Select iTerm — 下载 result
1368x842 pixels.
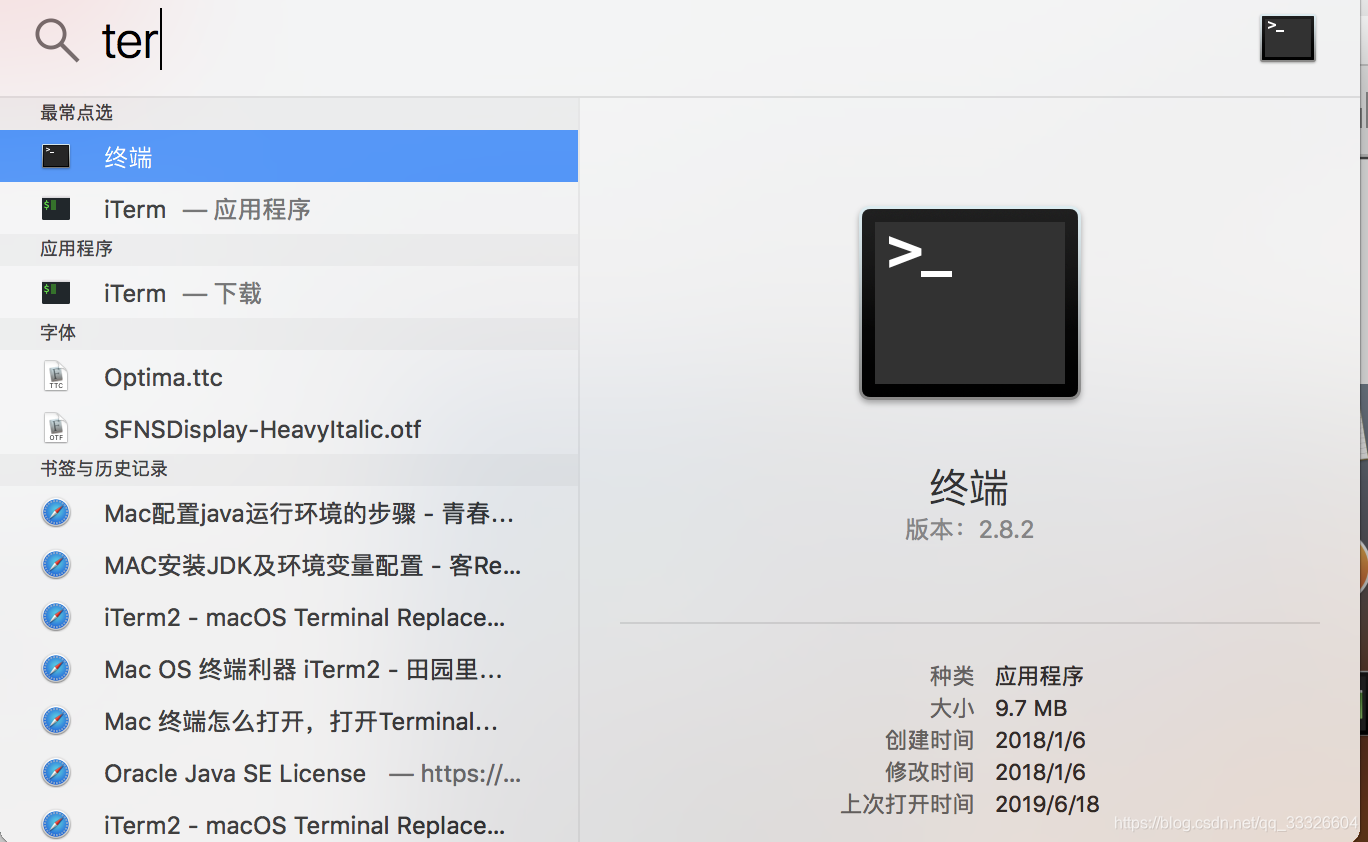289,293
